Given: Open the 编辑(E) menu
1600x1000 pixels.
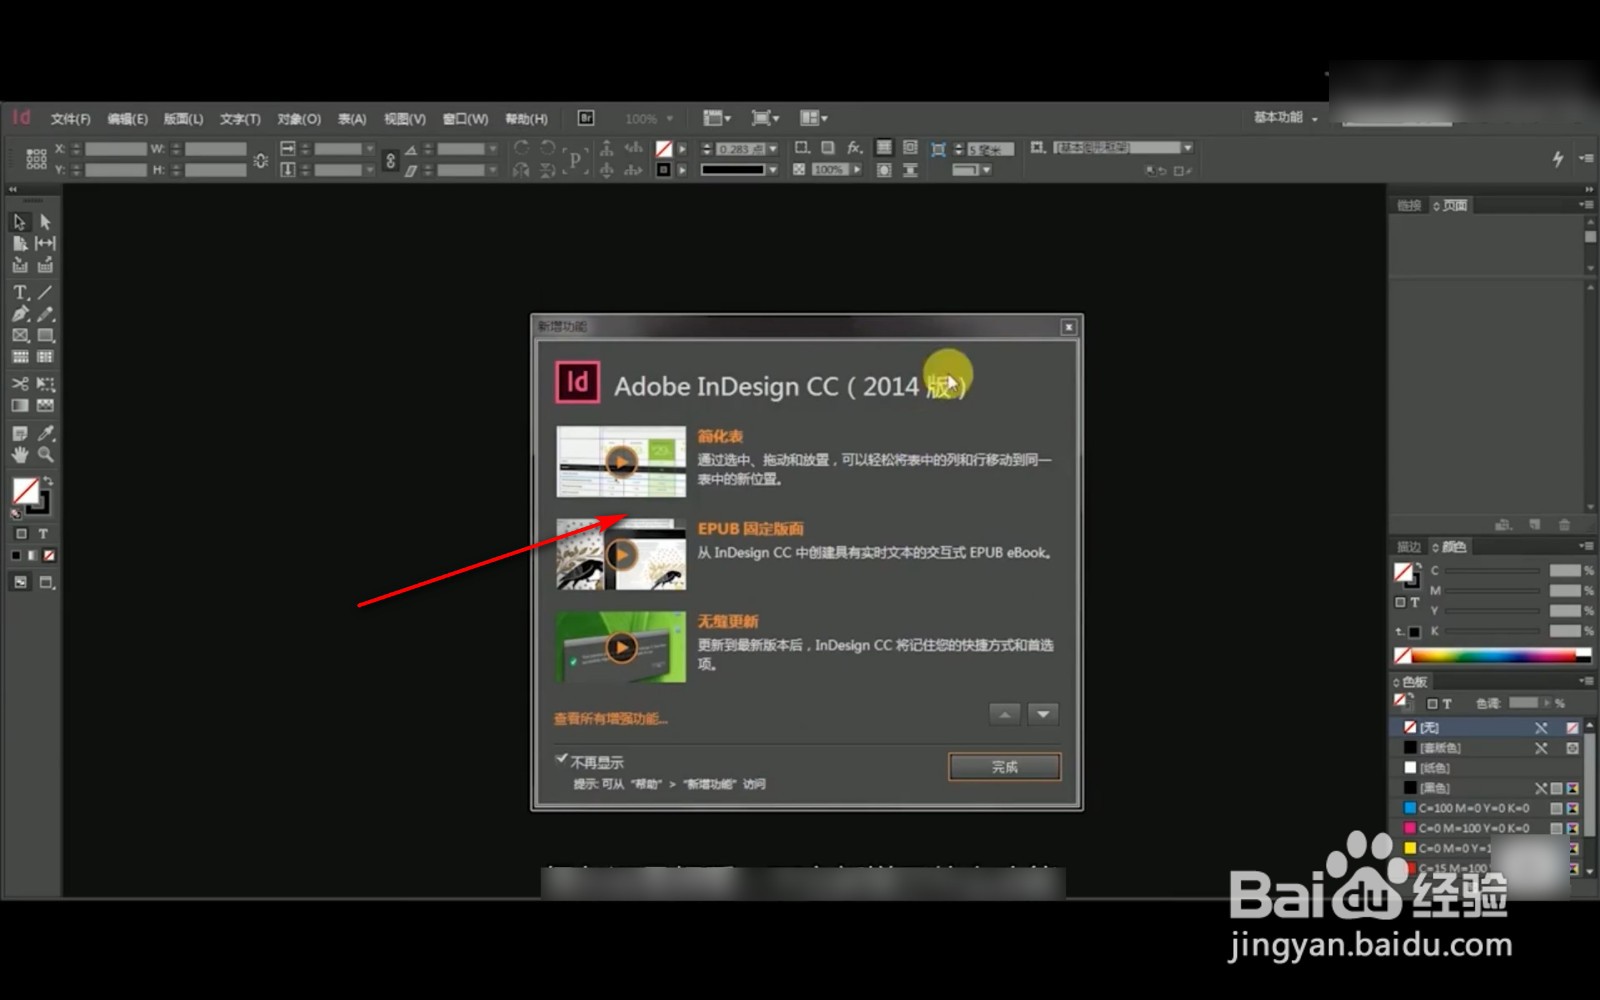Looking at the screenshot, I should pyautogui.click(x=127, y=119).
